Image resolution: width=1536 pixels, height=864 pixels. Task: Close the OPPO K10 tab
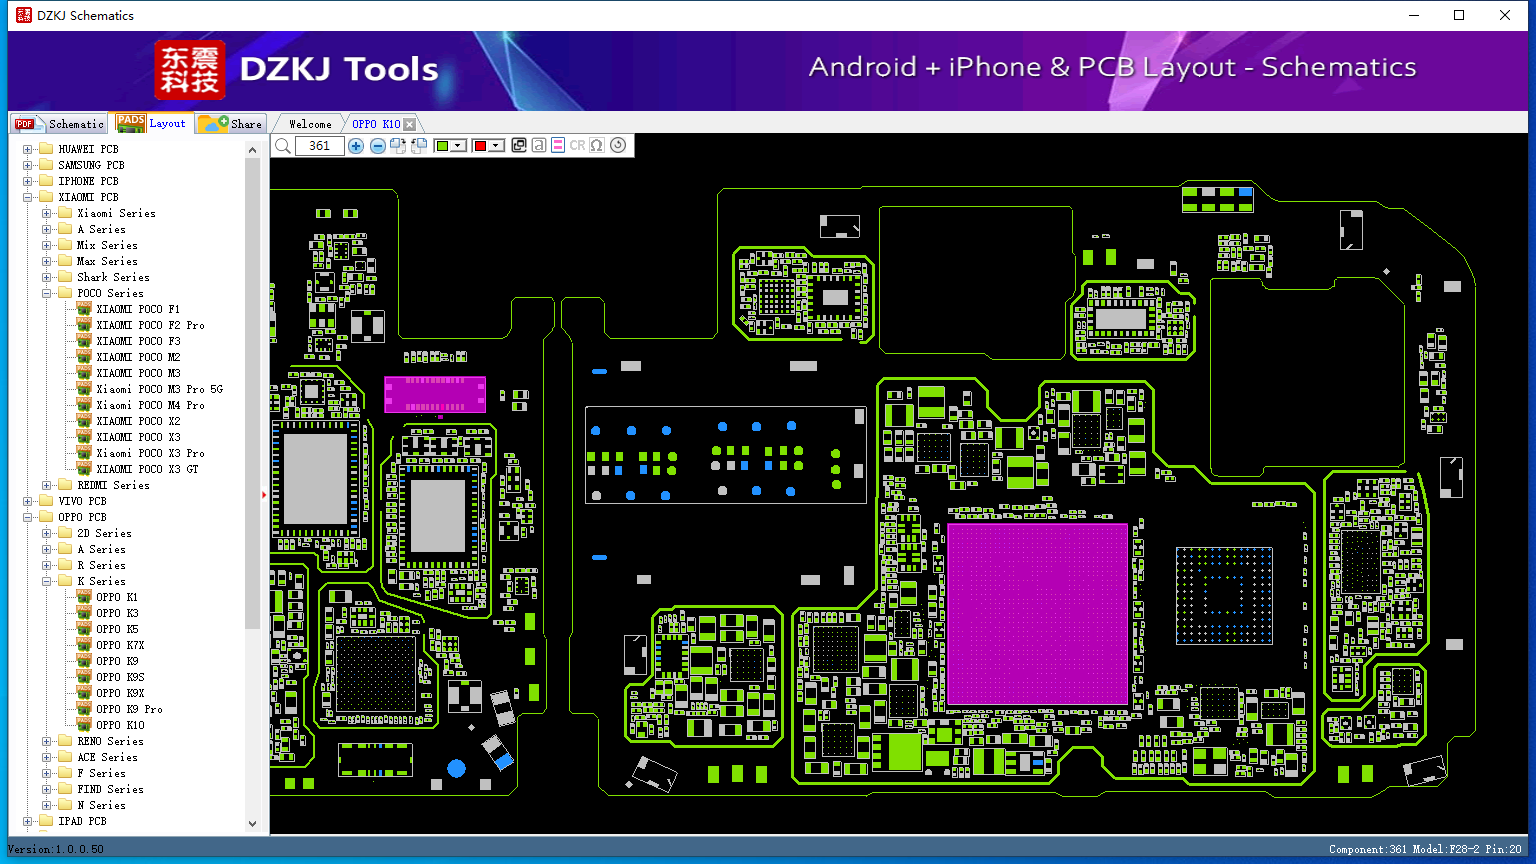point(409,124)
